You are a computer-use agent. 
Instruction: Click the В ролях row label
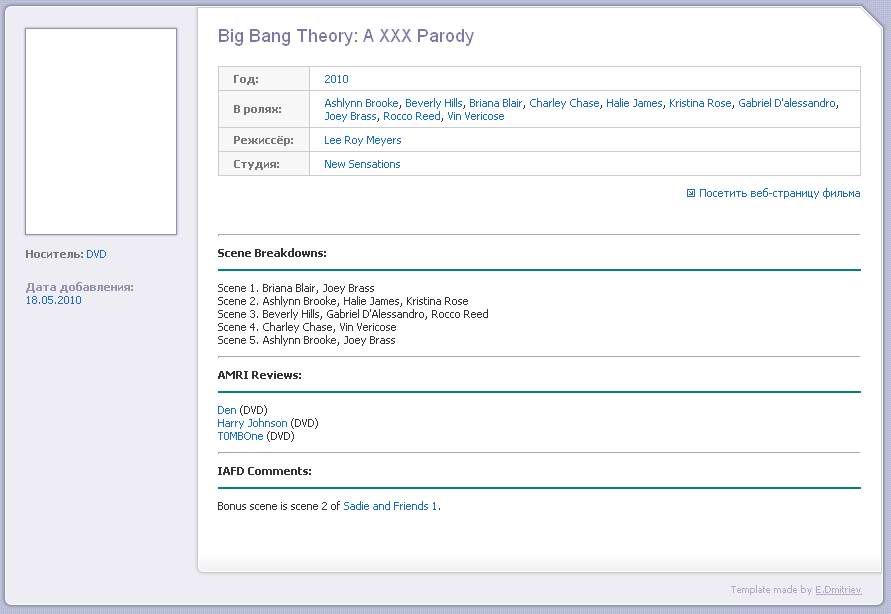pyautogui.click(x=257, y=109)
